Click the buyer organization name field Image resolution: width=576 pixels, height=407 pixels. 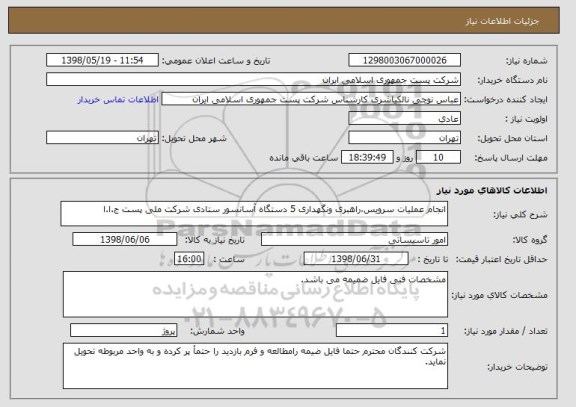[253, 80]
